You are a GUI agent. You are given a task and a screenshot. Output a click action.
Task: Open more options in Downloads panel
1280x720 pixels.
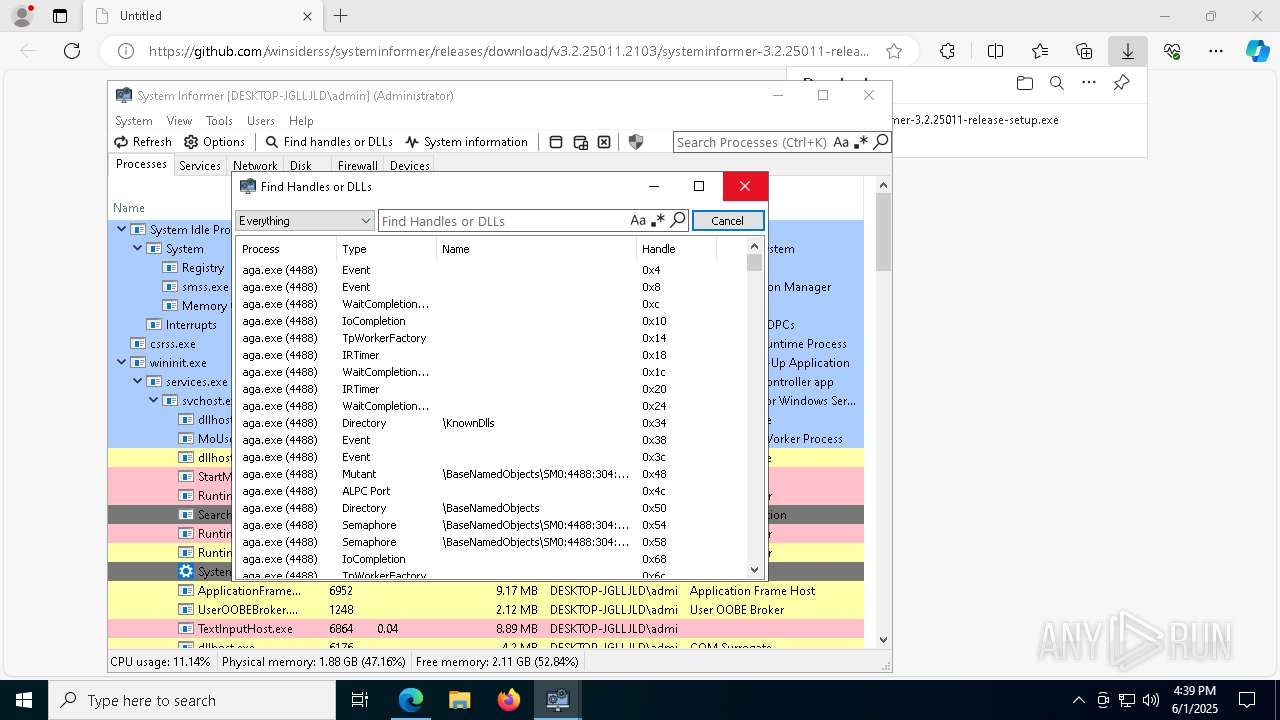[1089, 83]
